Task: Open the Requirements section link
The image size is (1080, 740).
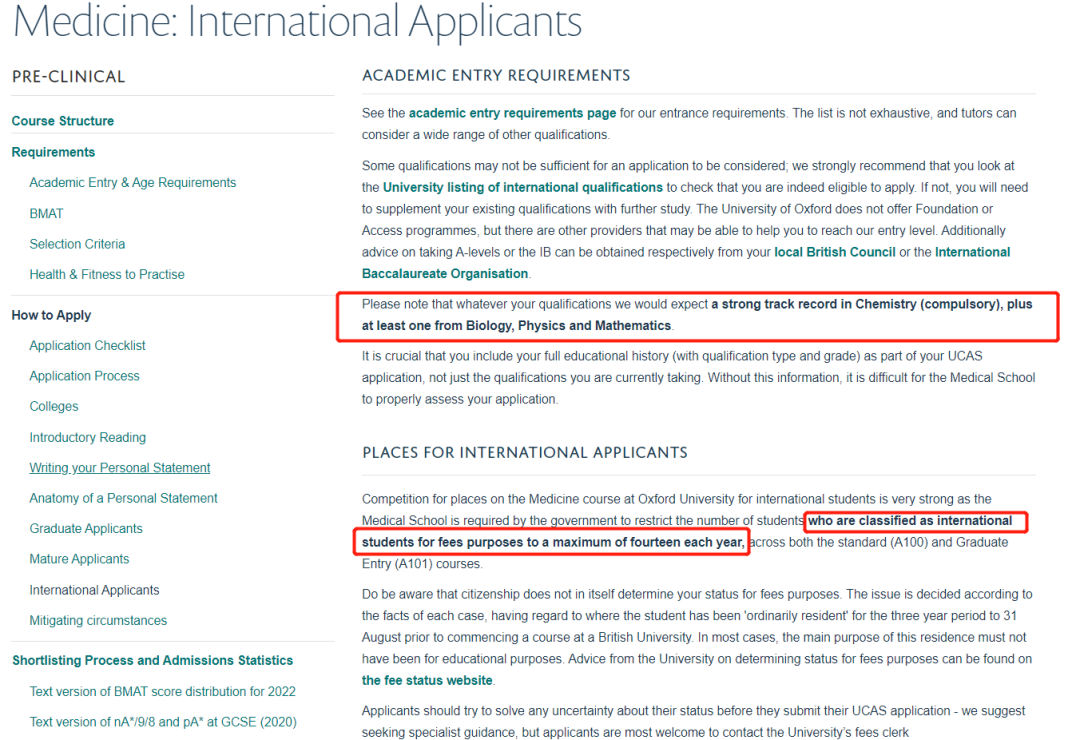Action: coord(53,152)
